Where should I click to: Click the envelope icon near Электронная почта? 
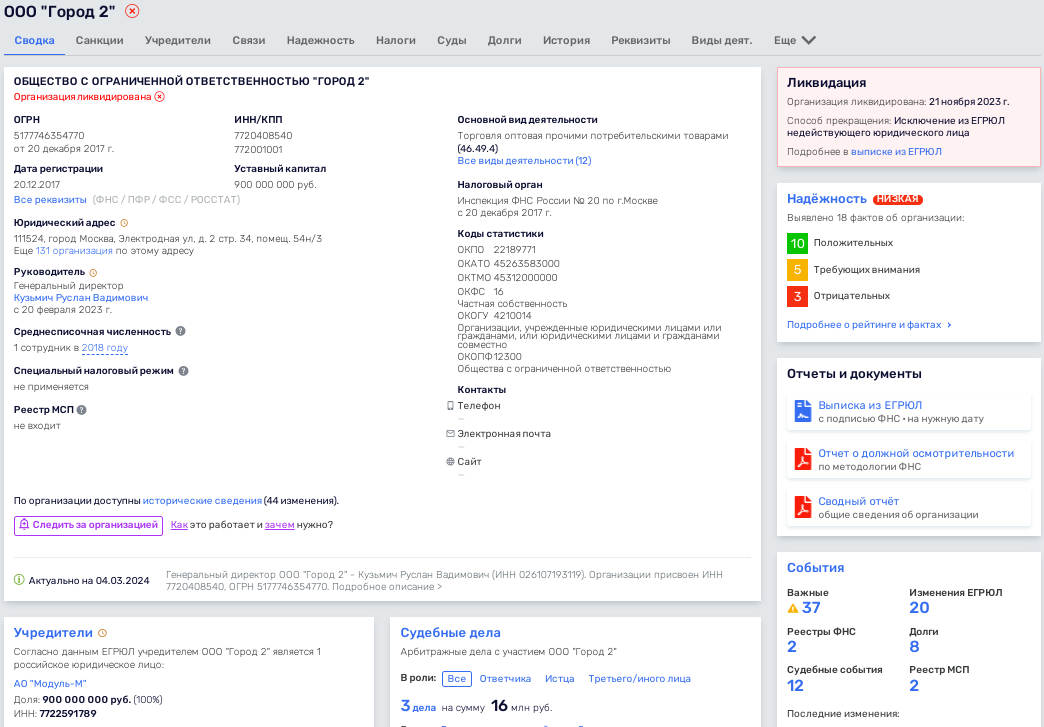[x=450, y=433]
